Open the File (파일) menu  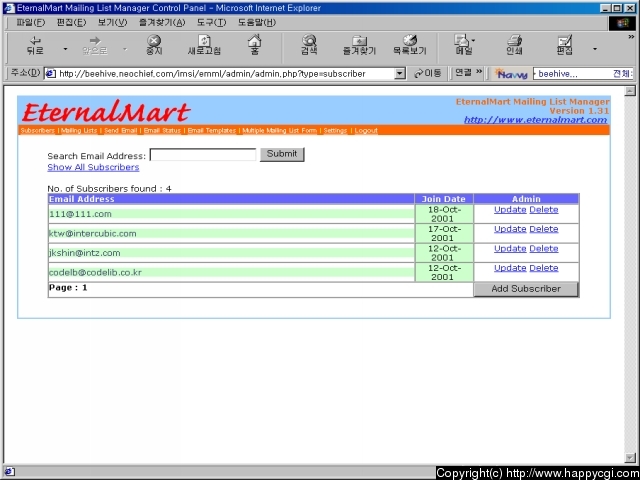31,22
